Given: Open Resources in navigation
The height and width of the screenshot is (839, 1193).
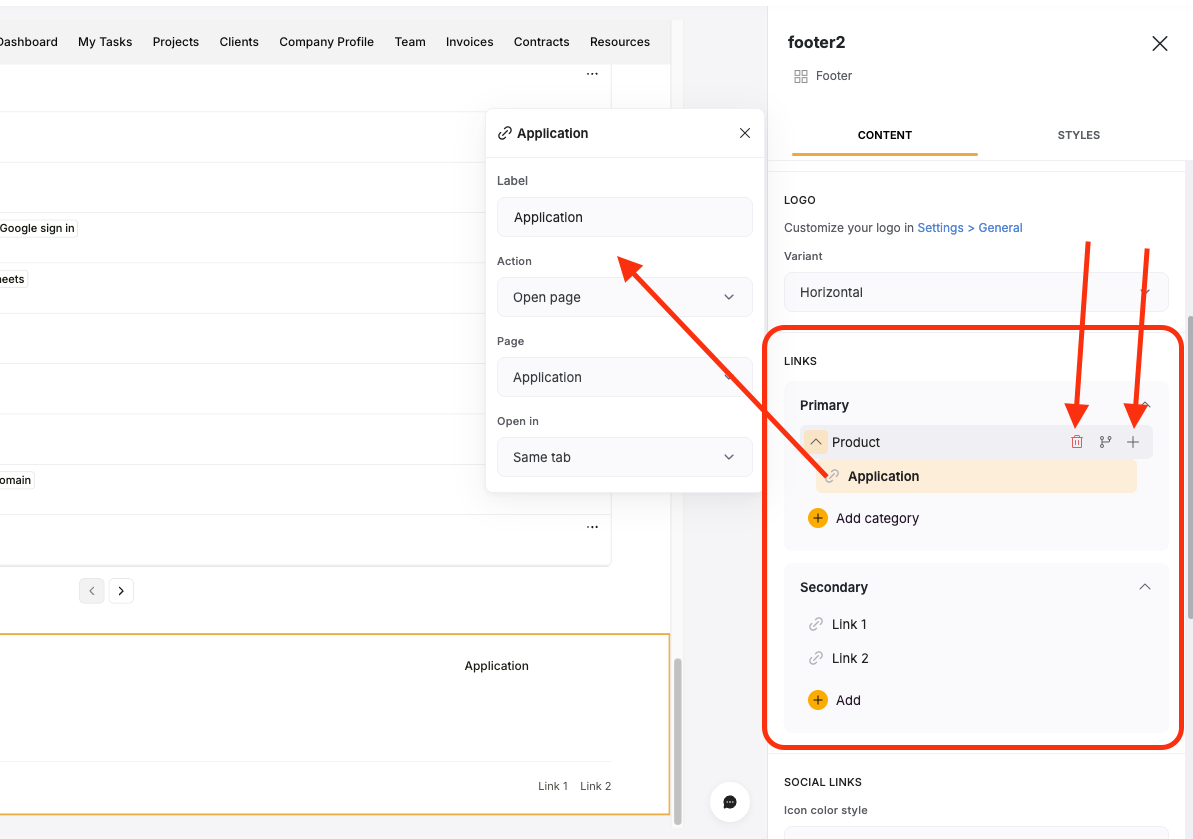Looking at the screenshot, I should (x=620, y=42).
